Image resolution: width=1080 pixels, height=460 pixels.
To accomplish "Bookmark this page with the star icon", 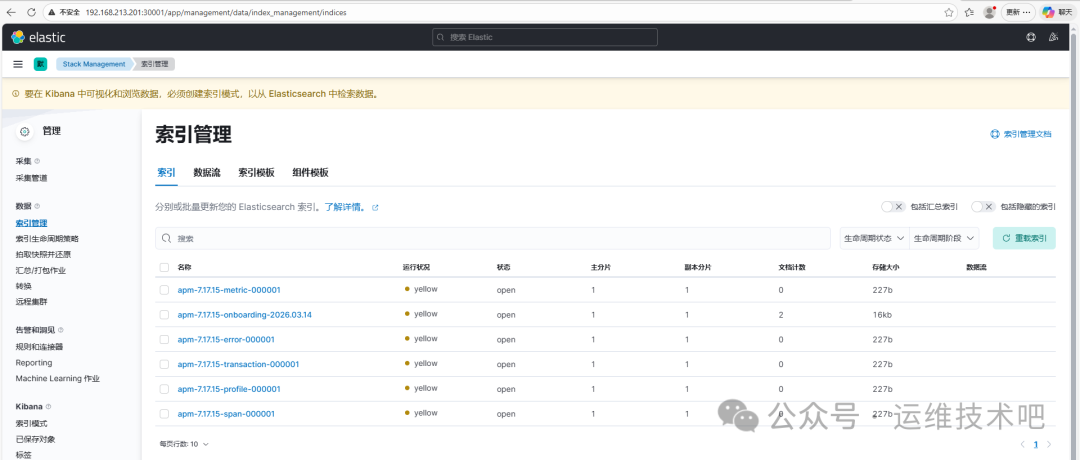I will 949,12.
